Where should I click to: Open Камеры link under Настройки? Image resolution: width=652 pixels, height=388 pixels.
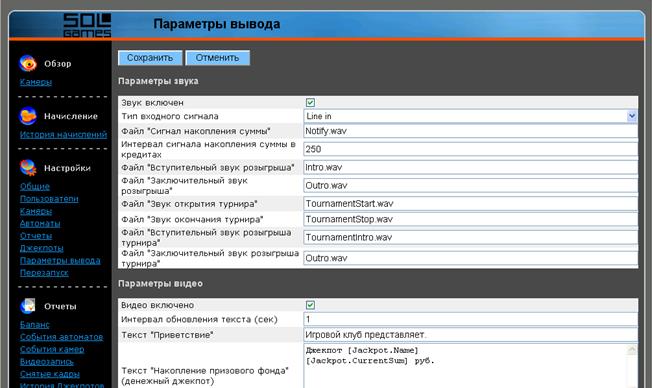click(x=36, y=211)
